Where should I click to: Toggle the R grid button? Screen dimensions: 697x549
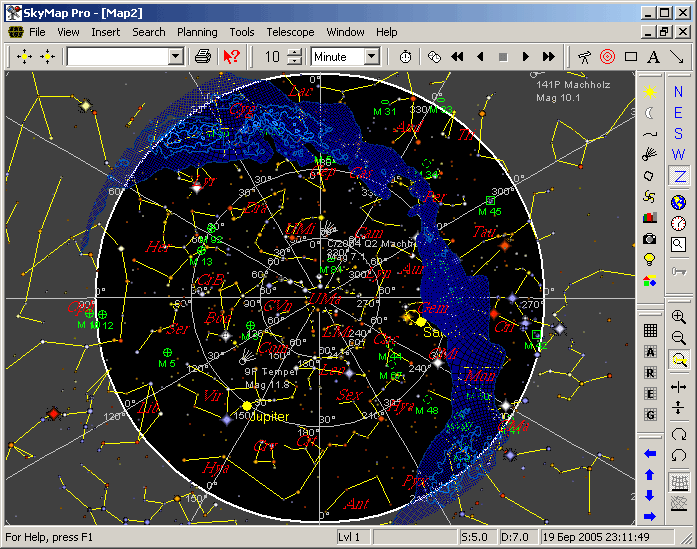[650, 373]
